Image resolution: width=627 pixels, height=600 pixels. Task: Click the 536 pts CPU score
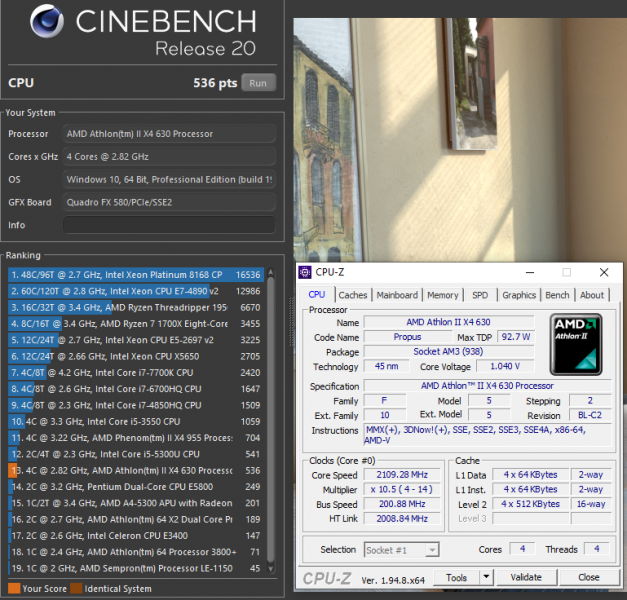click(x=215, y=83)
